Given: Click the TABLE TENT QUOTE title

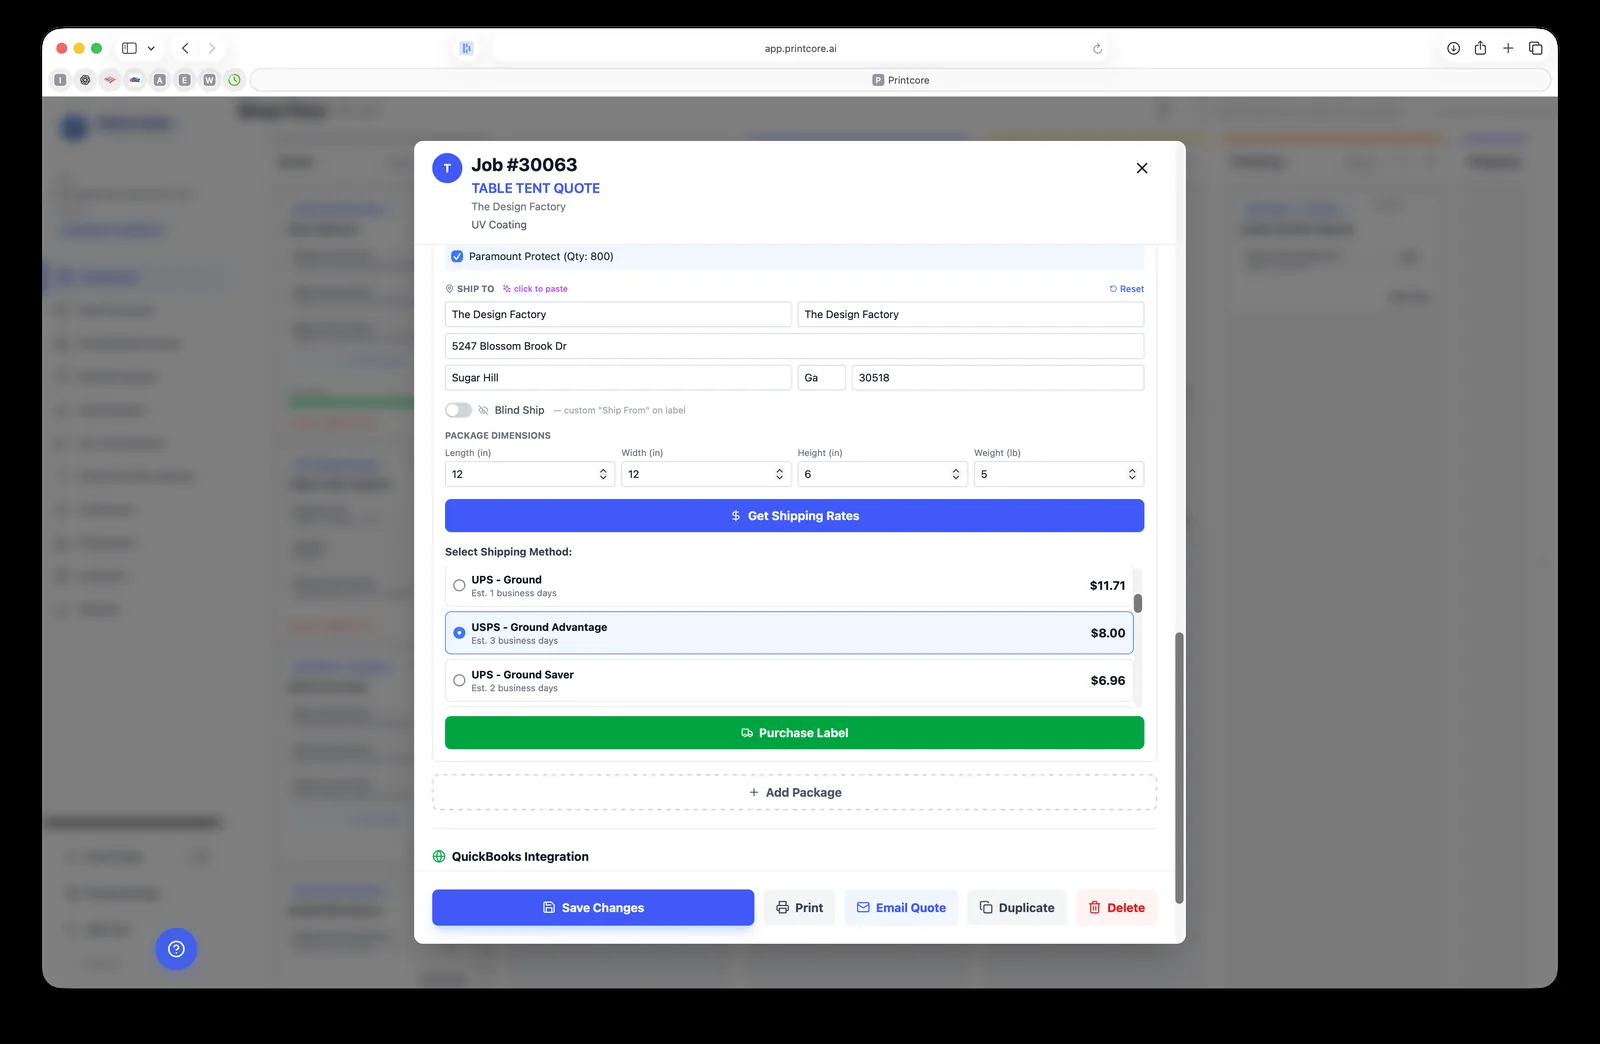Looking at the screenshot, I should (x=536, y=188).
